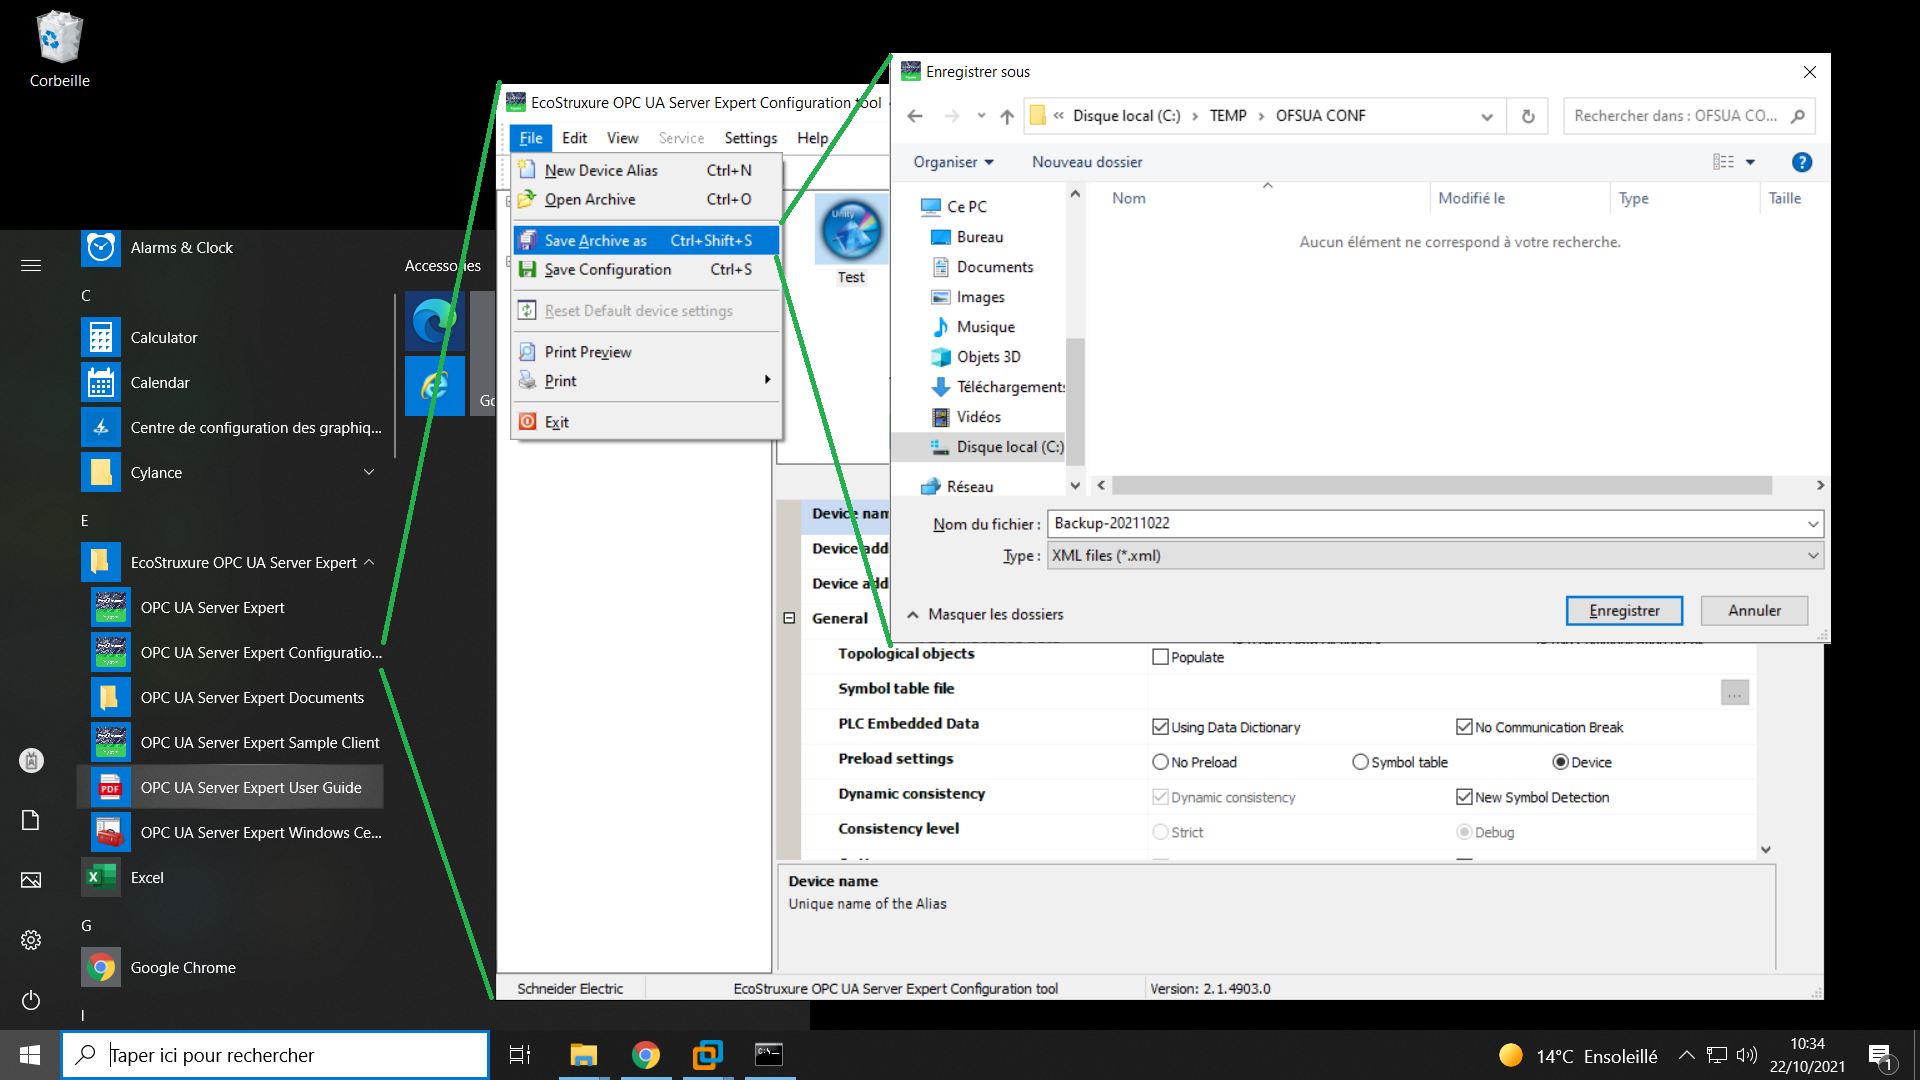
Task: Click the VirtualBox taskbar icon
Action: pos(708,1055)
